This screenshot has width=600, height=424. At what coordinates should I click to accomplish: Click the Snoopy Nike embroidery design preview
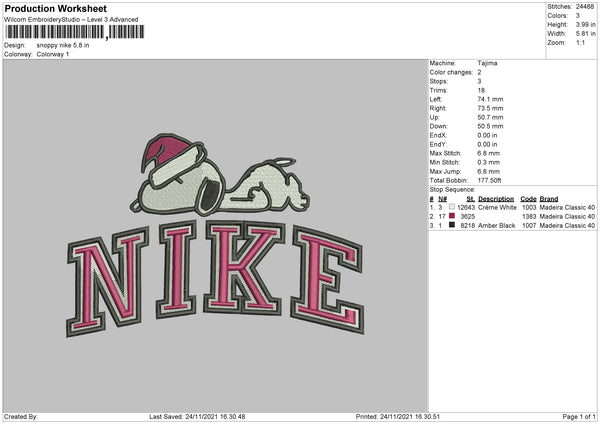tap(215, 235)
